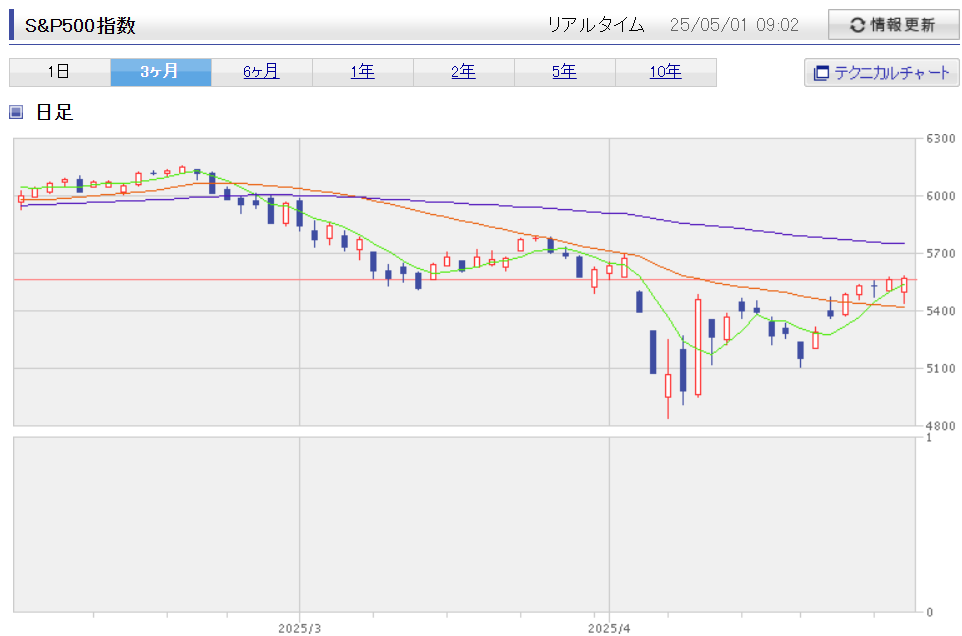Click the 4800 price axis label
This screenshot has width=962, height=636.
[941, 426]
